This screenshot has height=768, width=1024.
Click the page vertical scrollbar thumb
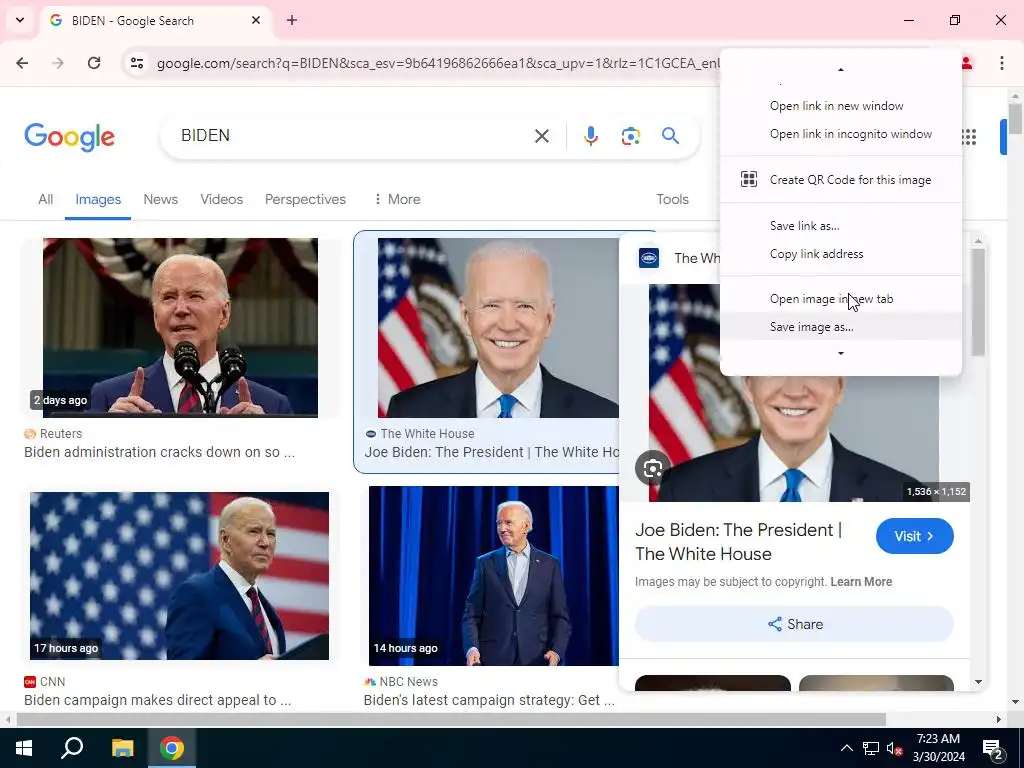(1015, 119)
